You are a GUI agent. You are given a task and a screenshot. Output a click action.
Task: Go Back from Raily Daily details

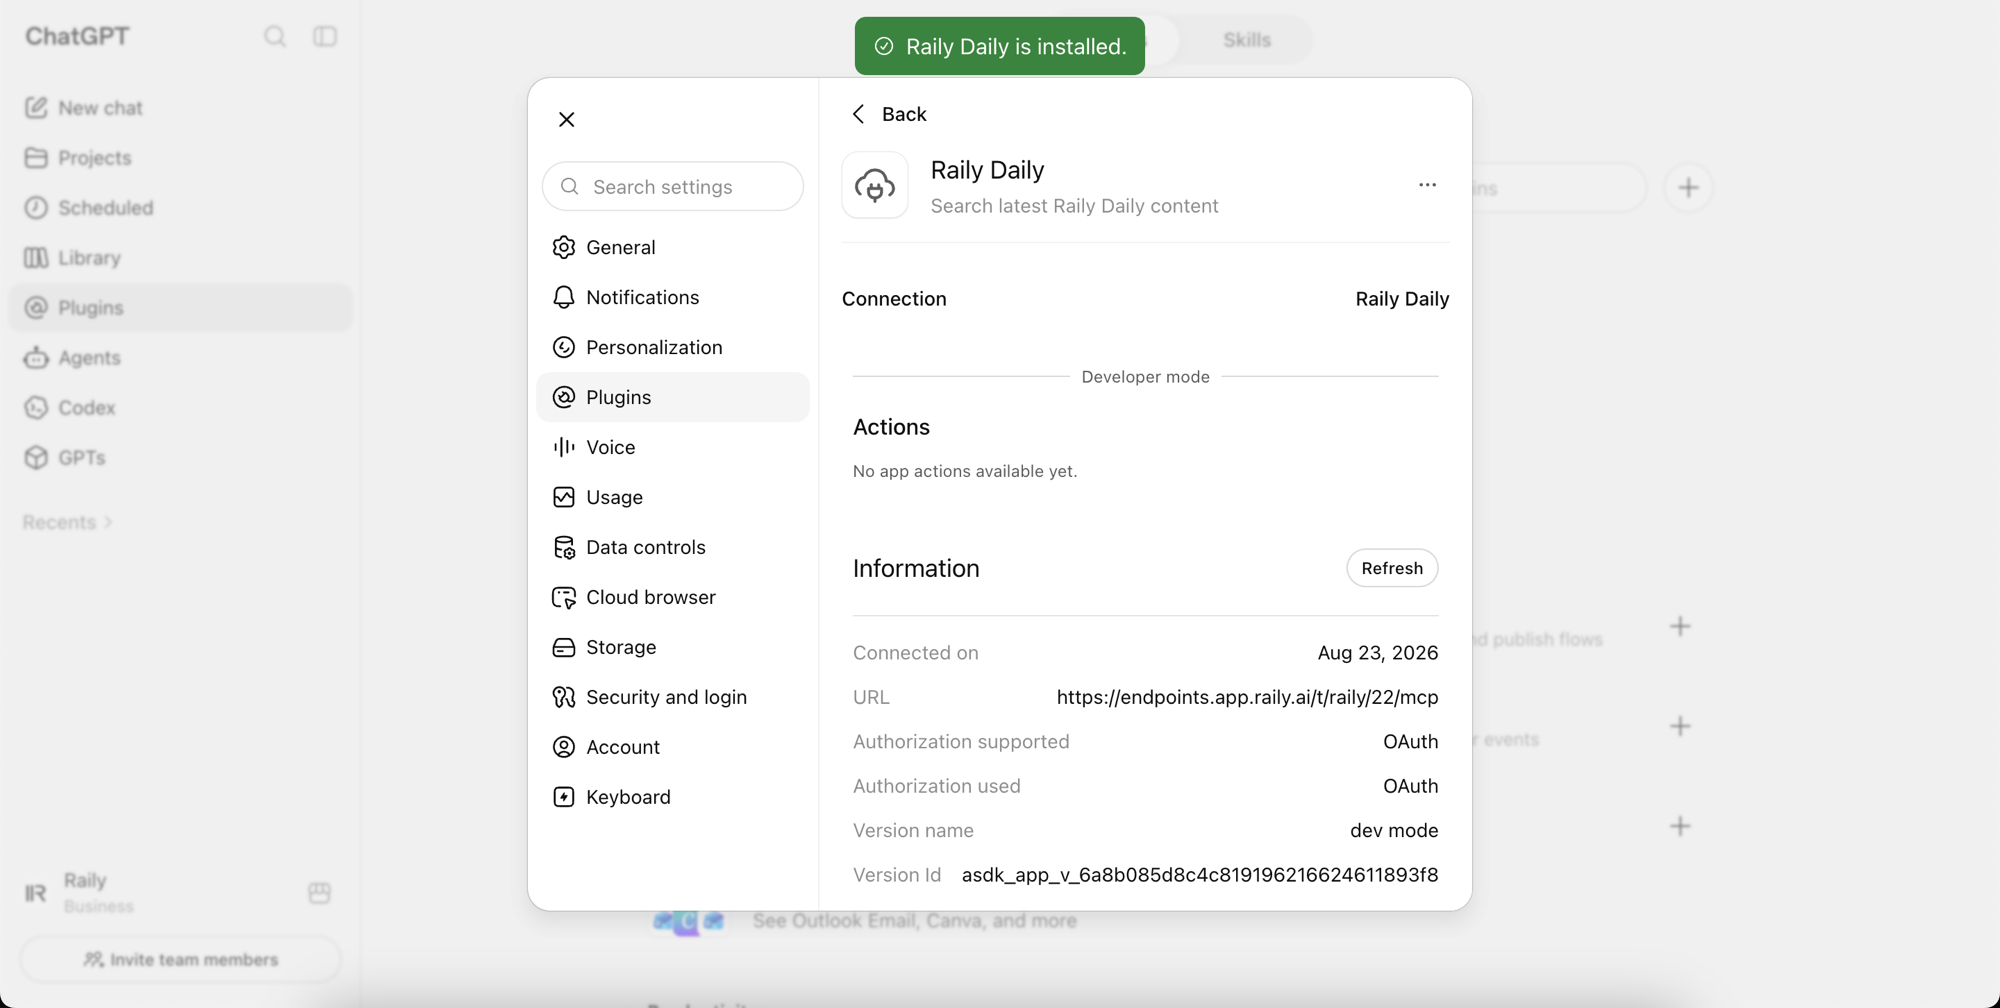point(889,114)
